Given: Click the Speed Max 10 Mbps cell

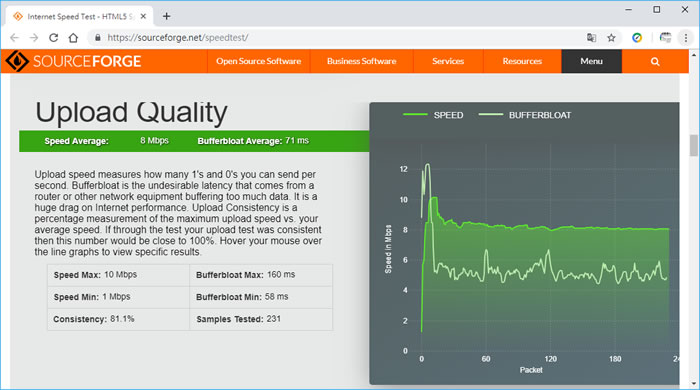Looking at the screenshot, I should click(118, 275).
